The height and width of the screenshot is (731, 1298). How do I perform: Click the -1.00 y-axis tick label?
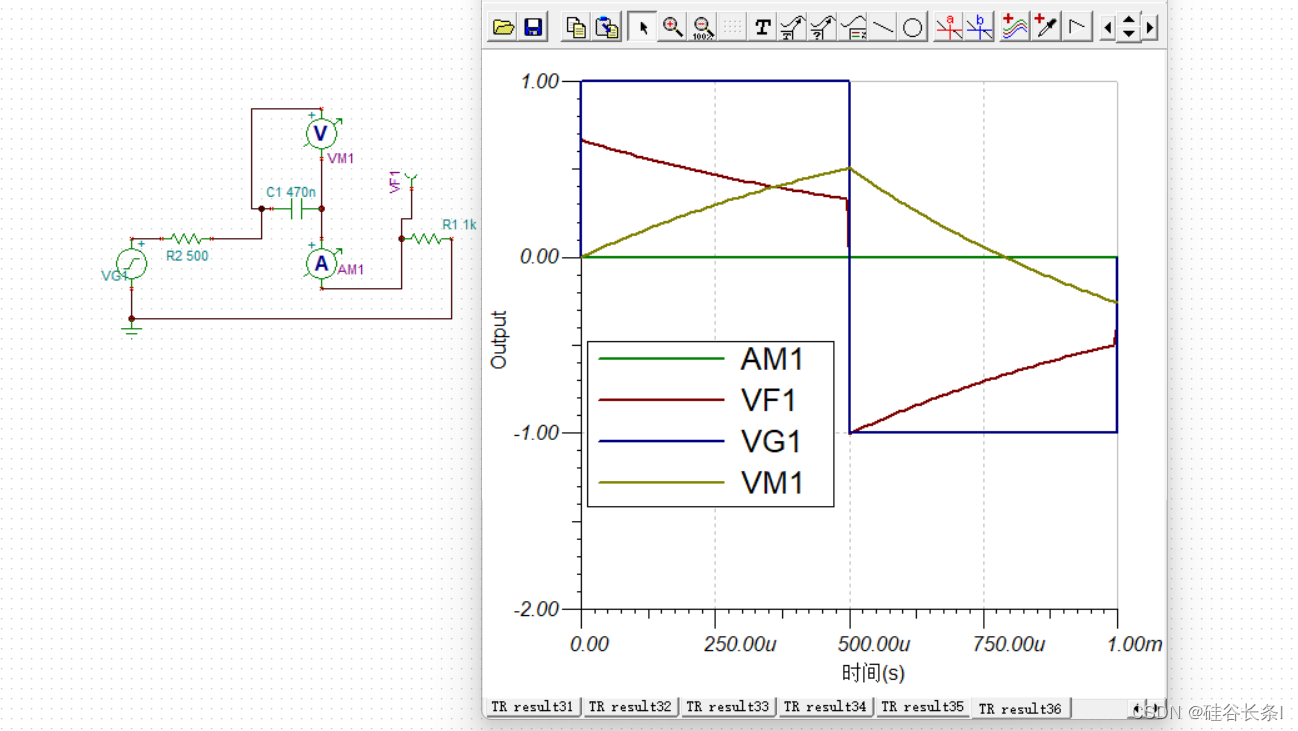pyautogui.click(x=538, y=433)
